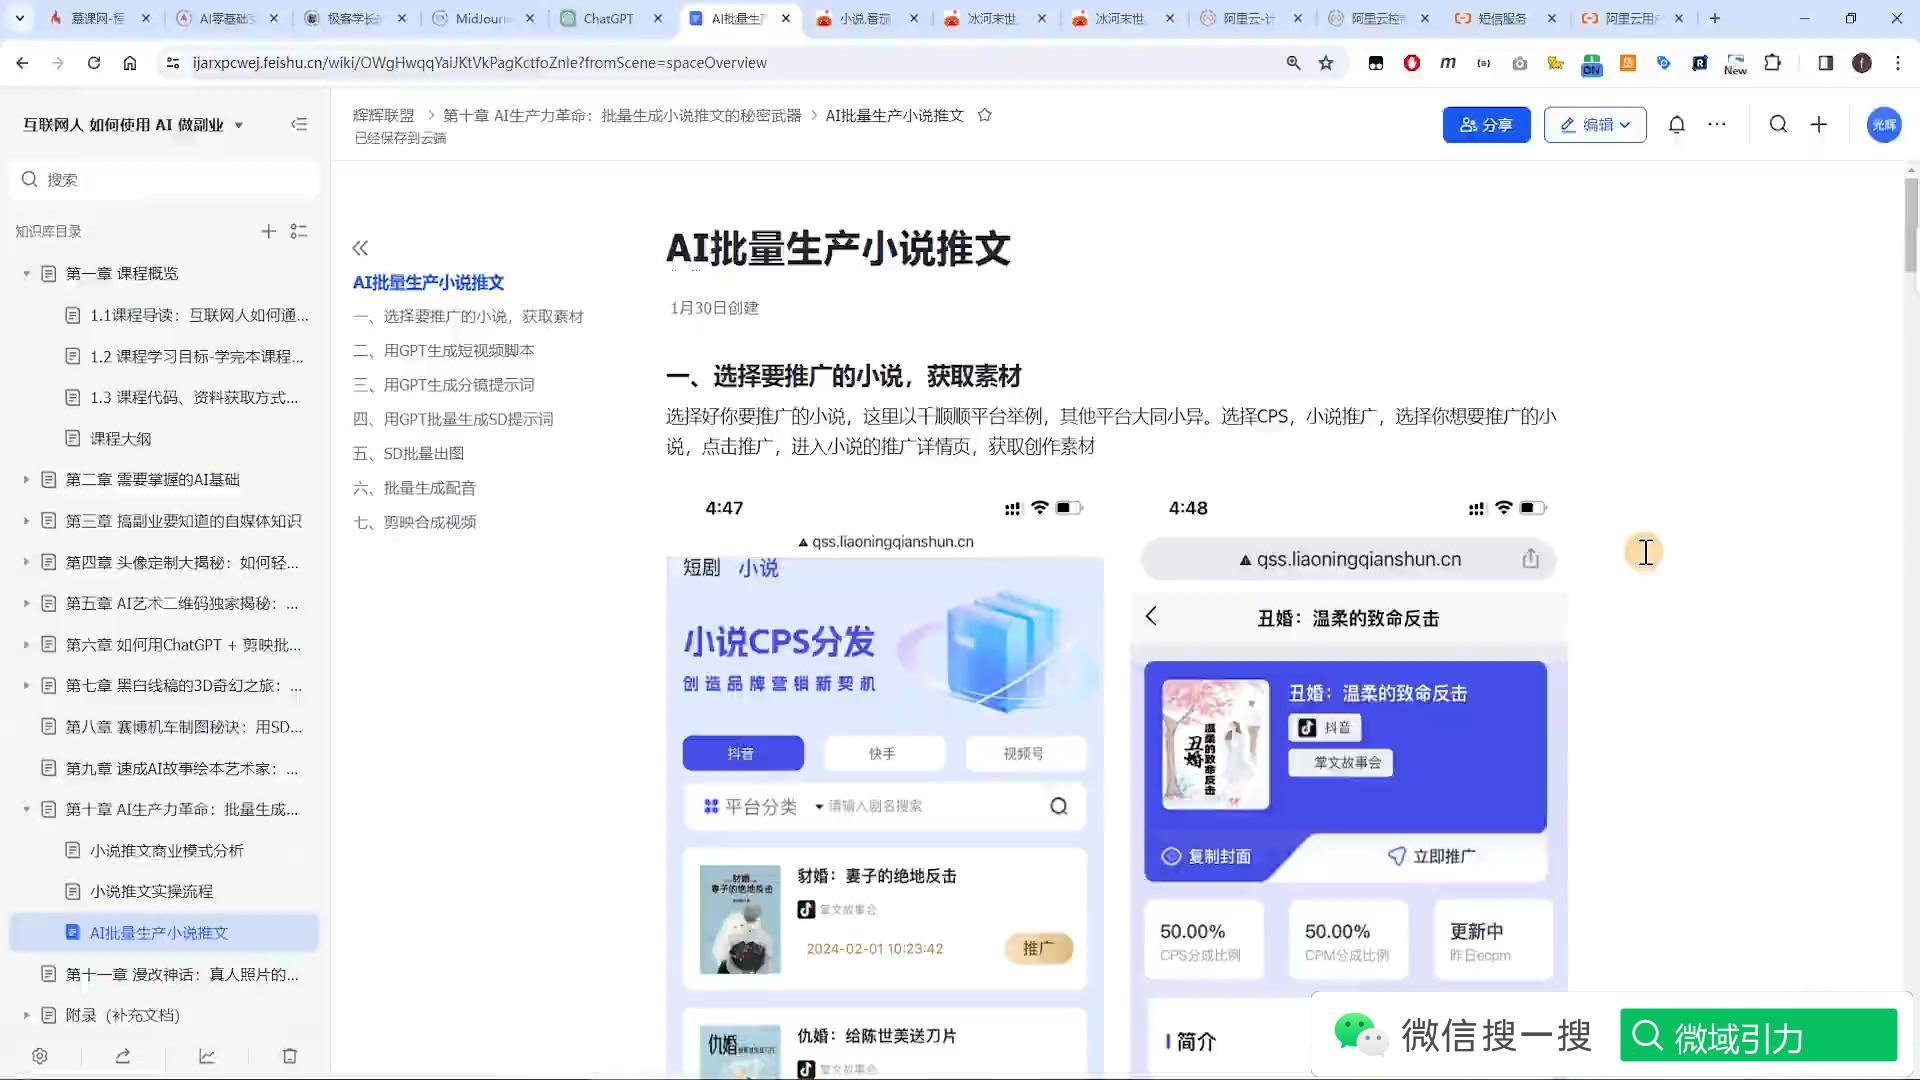The width and height of the screenshot is (1920, 1080).
Task: Click the sidebar 搜索 input field
Action: (165, 179)
